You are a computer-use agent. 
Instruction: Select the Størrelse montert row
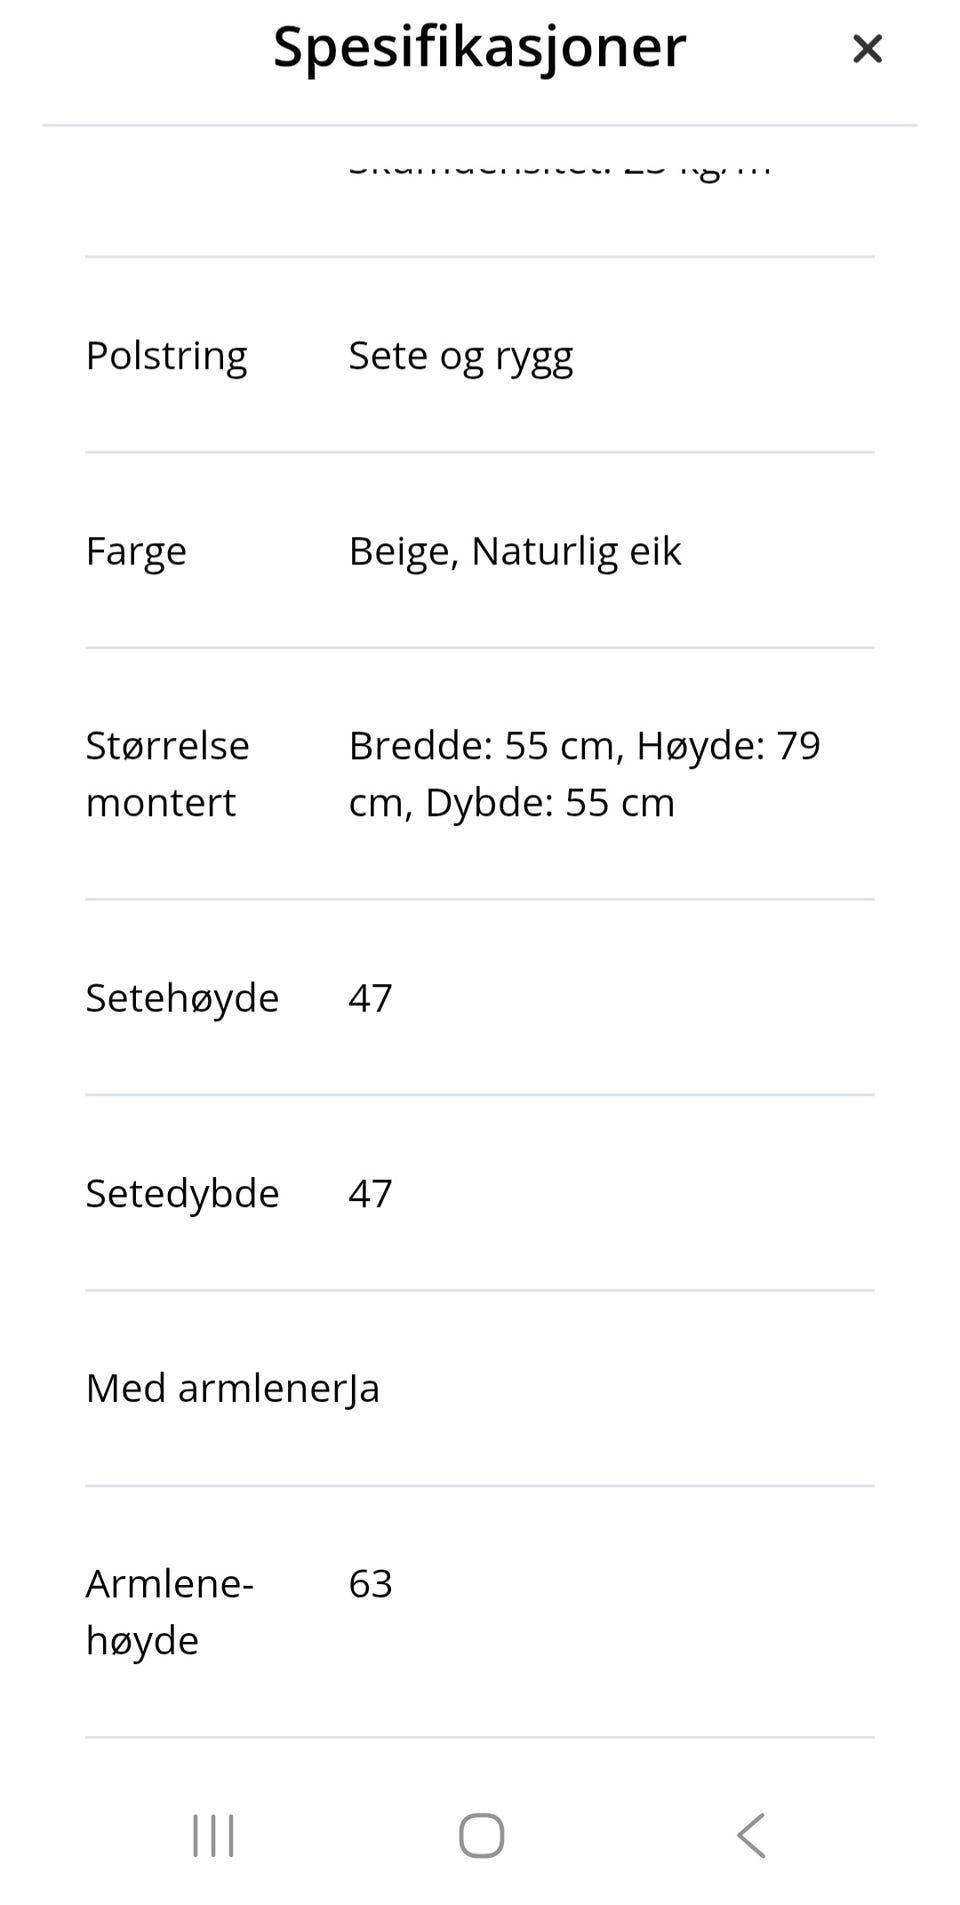coord(168,772)
